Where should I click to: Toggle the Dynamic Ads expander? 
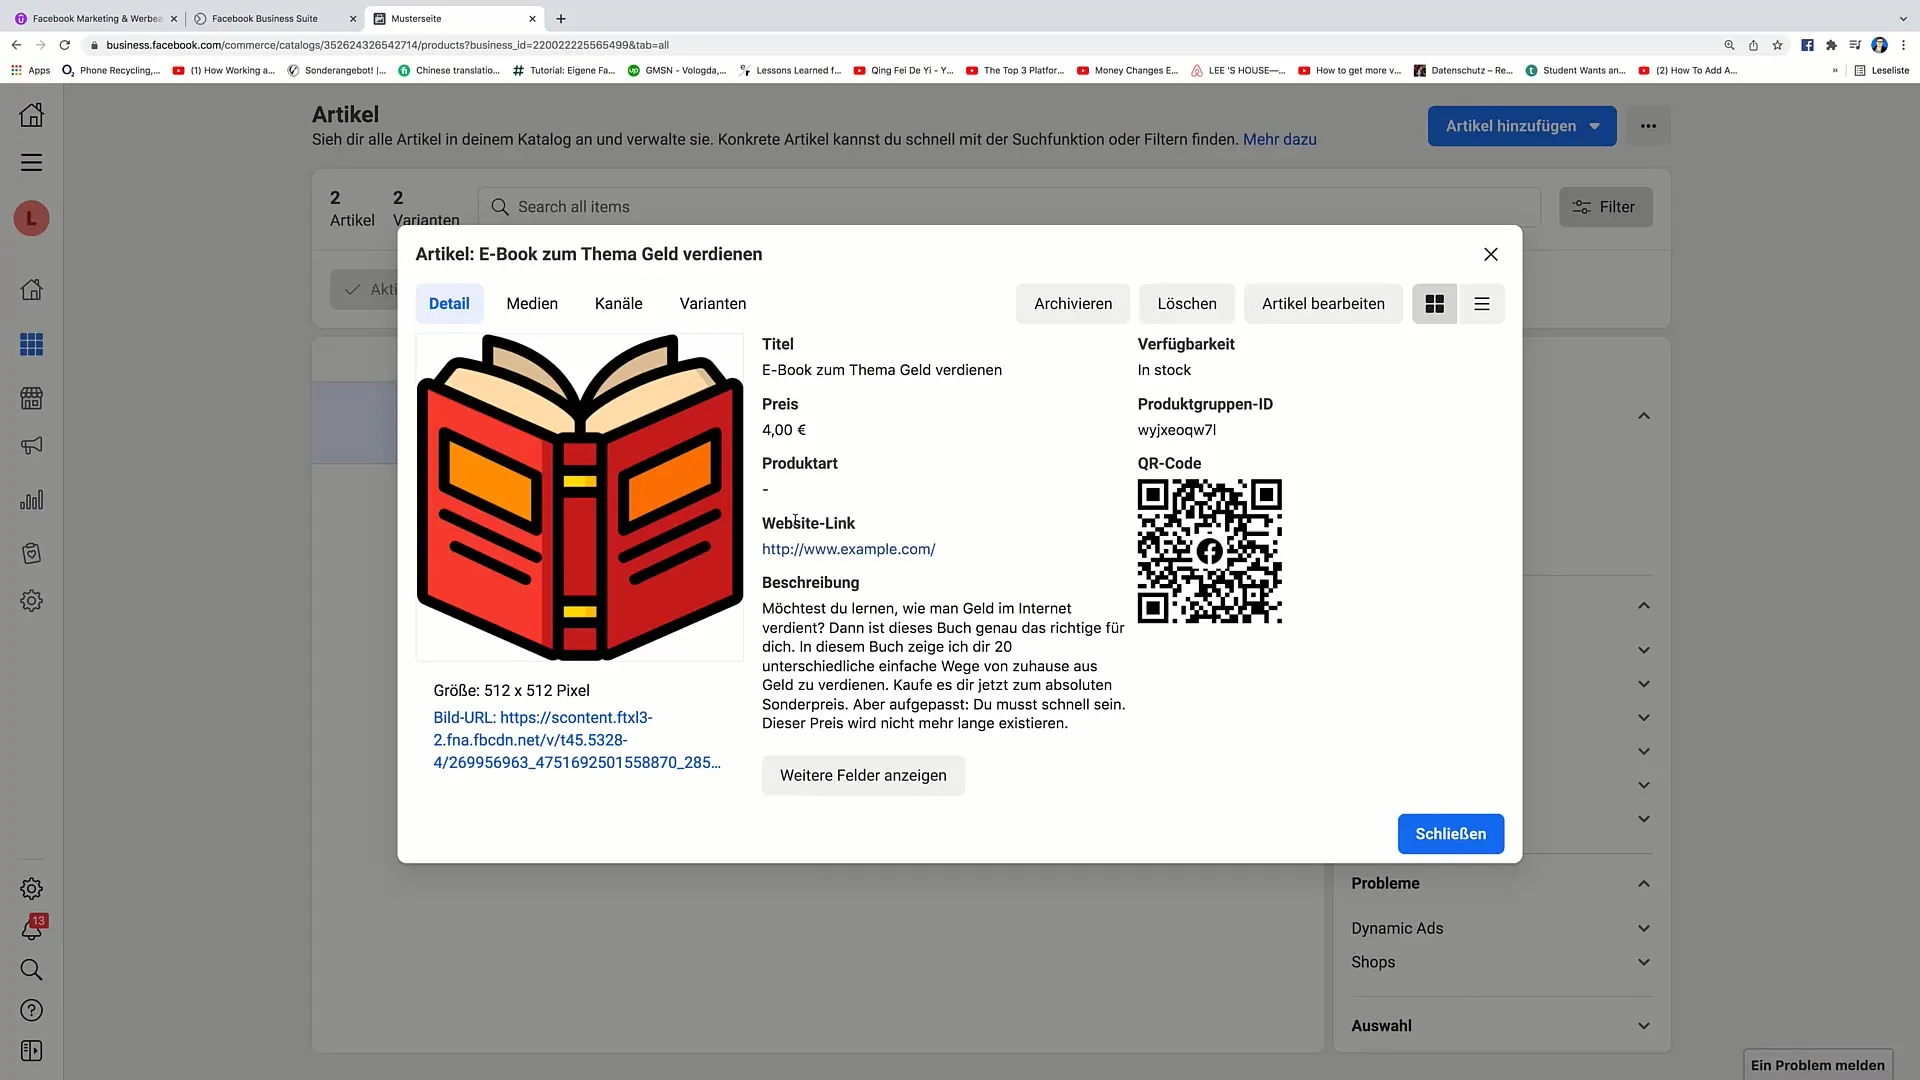pos(1646,927)
